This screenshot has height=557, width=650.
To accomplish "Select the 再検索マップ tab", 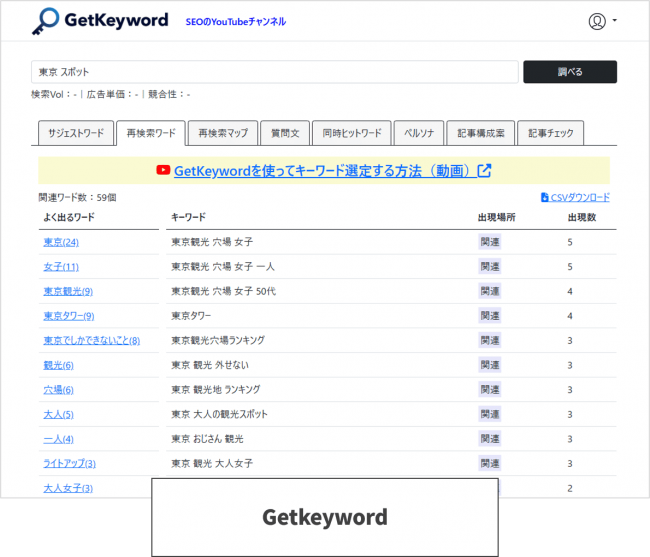I will coord(222,133).
